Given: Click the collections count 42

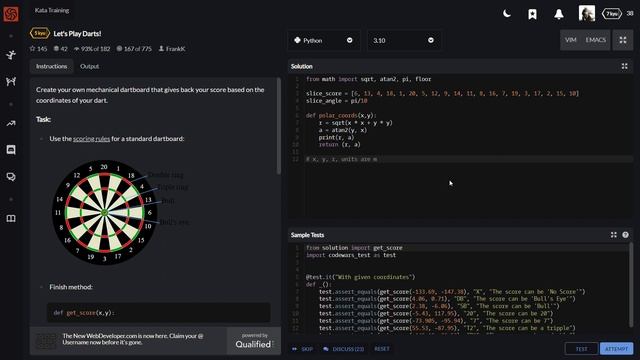Looking at the screenshot, I should 60,49.
